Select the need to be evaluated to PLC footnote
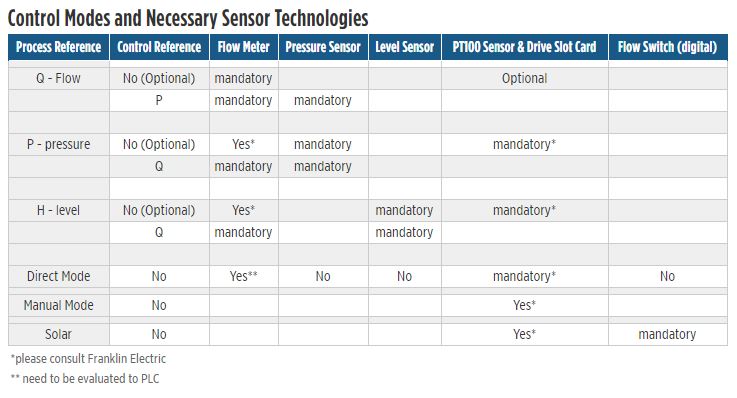Viewport: 737px width, 398px height. pos(85,379)
